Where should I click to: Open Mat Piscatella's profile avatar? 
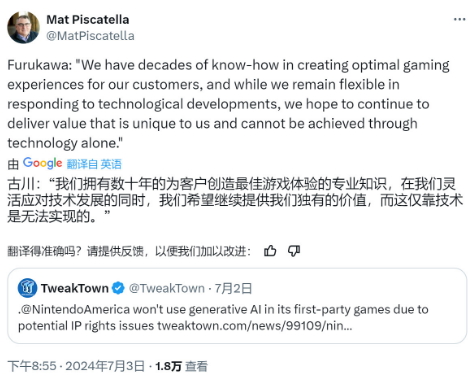tap(23, 27)
